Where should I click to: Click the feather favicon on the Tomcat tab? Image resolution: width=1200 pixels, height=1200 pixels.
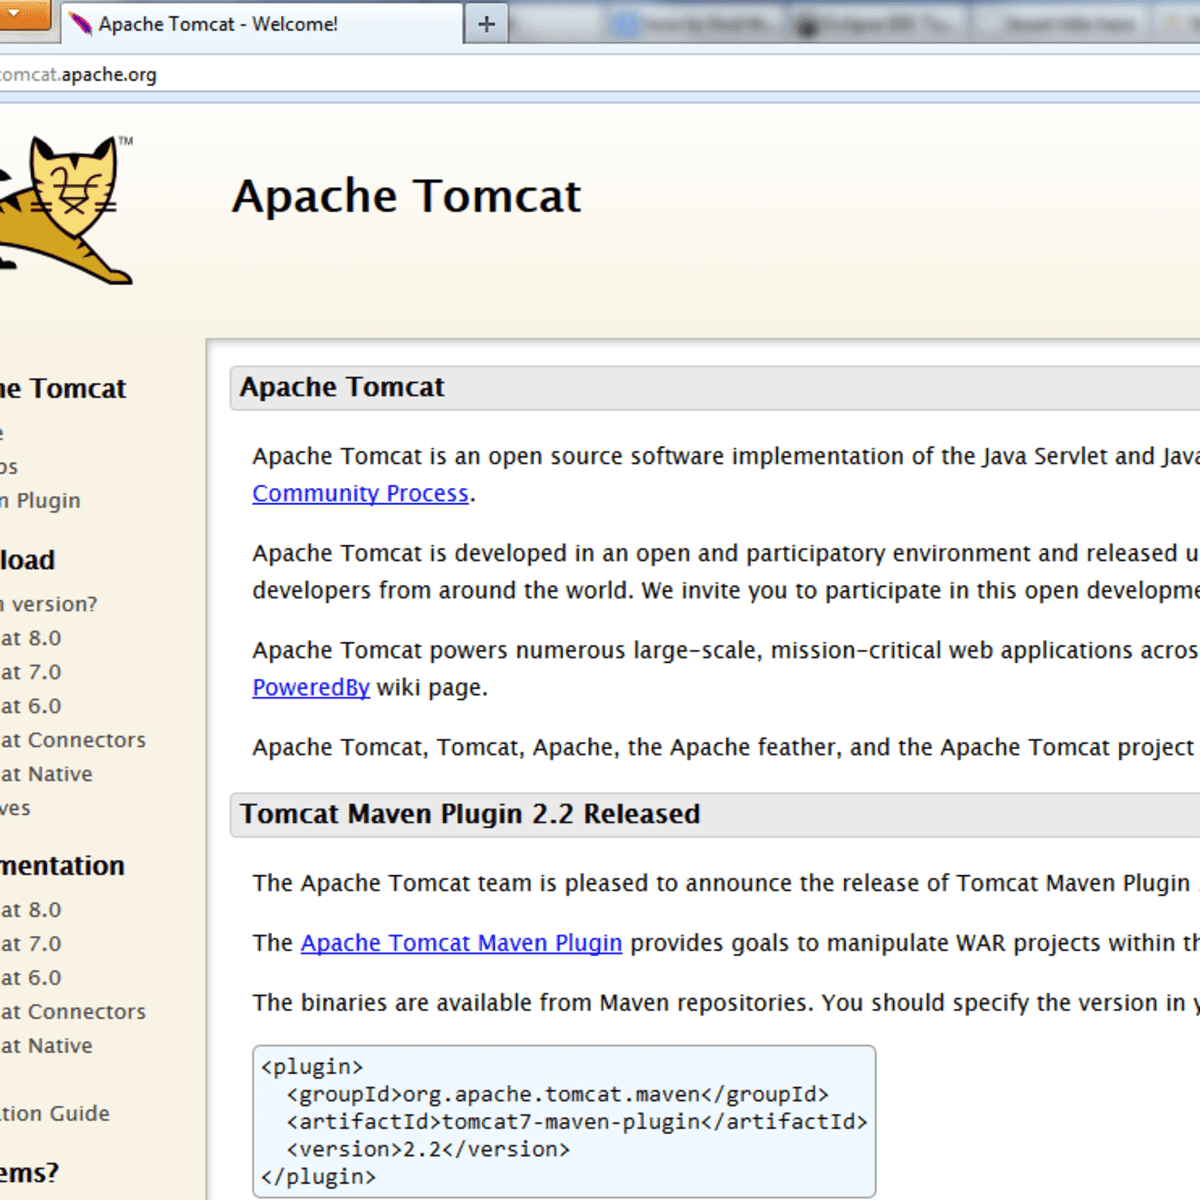click(x=81, y=24)
